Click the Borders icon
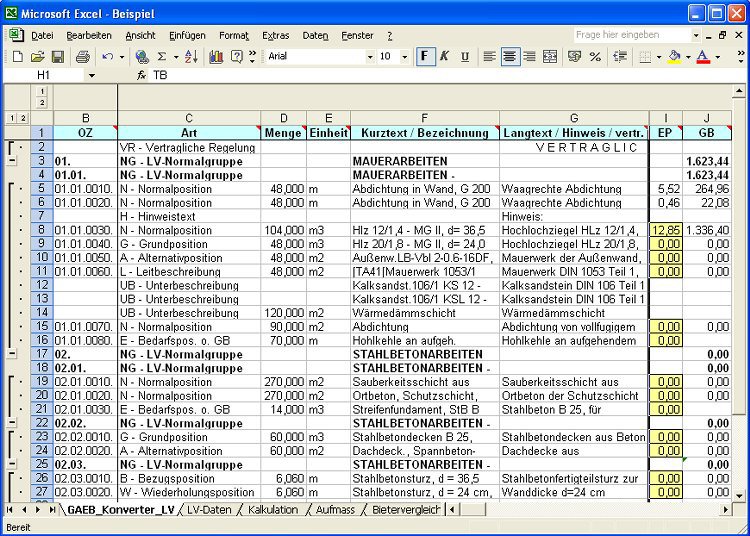This screenshot has height=536, width=750. 645,57
